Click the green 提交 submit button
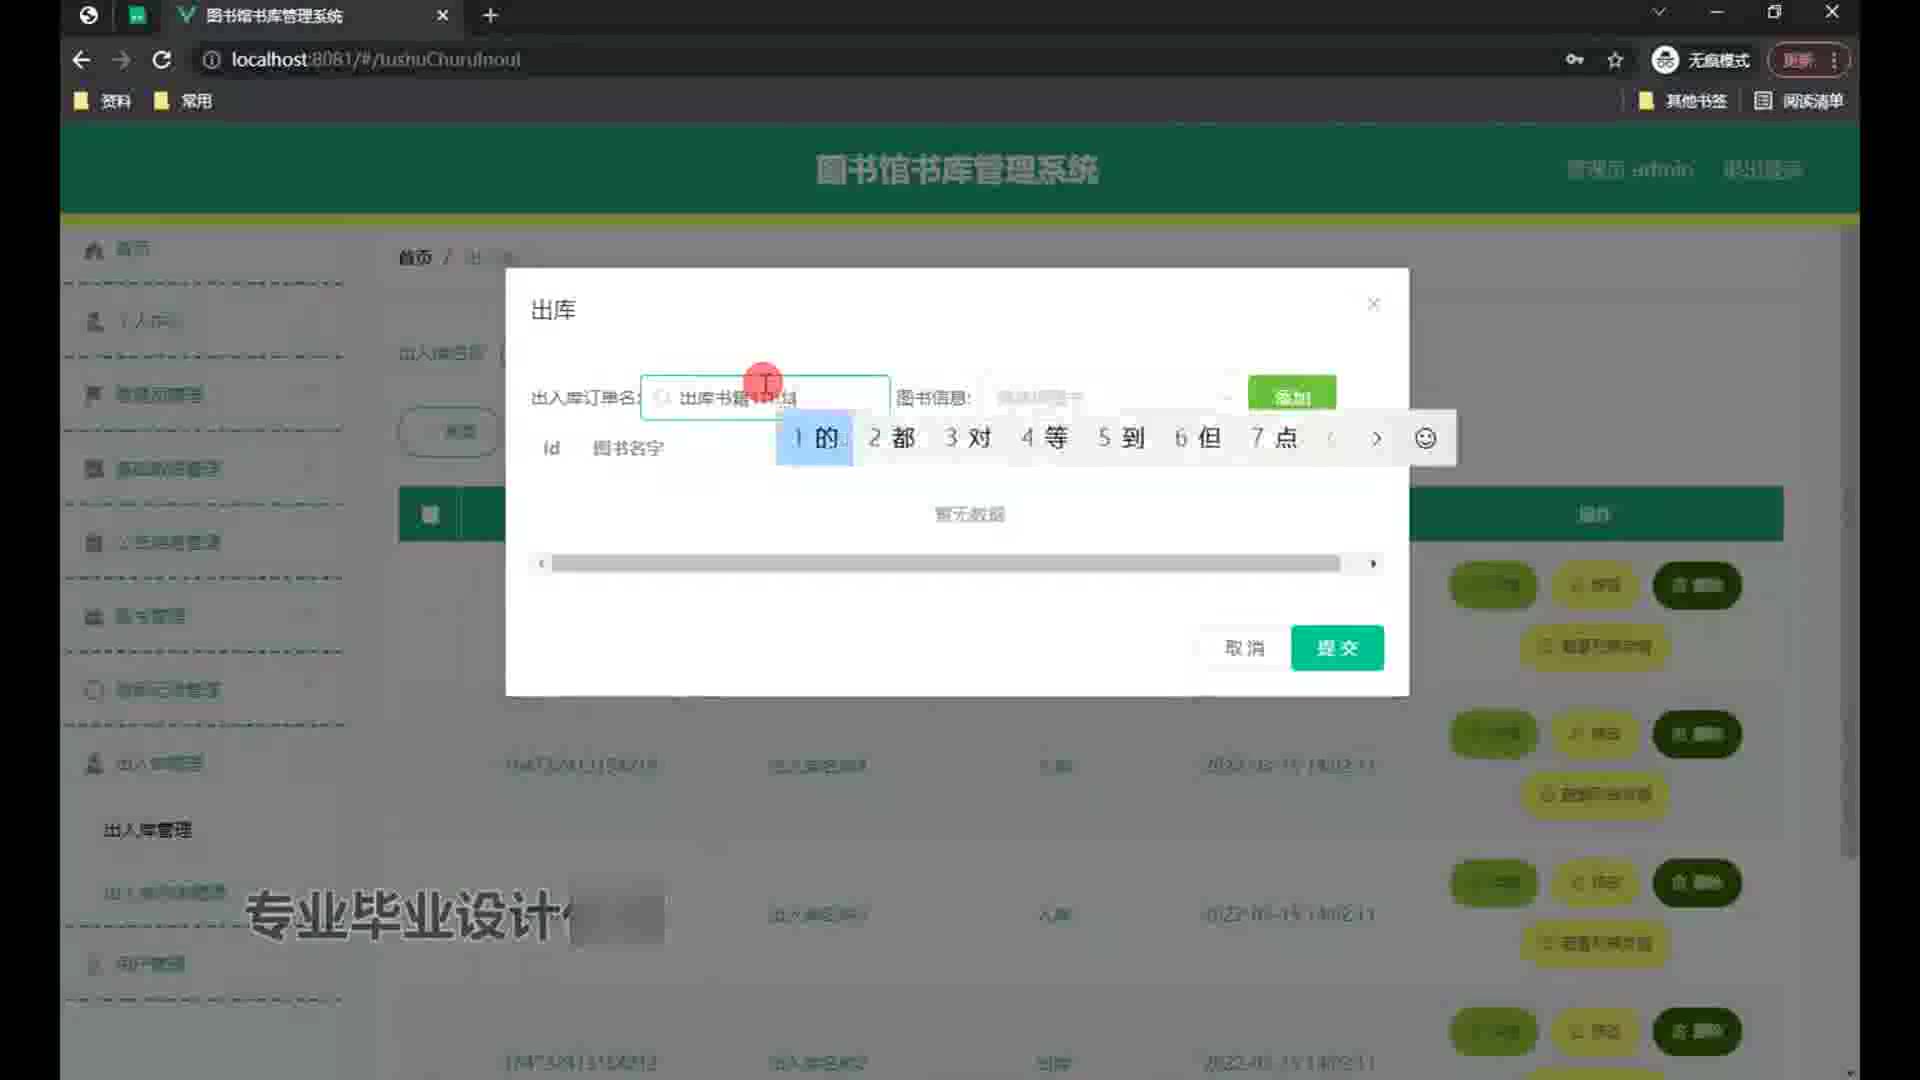The width and height of the screenshot is (1920, 1080). (x=1336, y=648)
